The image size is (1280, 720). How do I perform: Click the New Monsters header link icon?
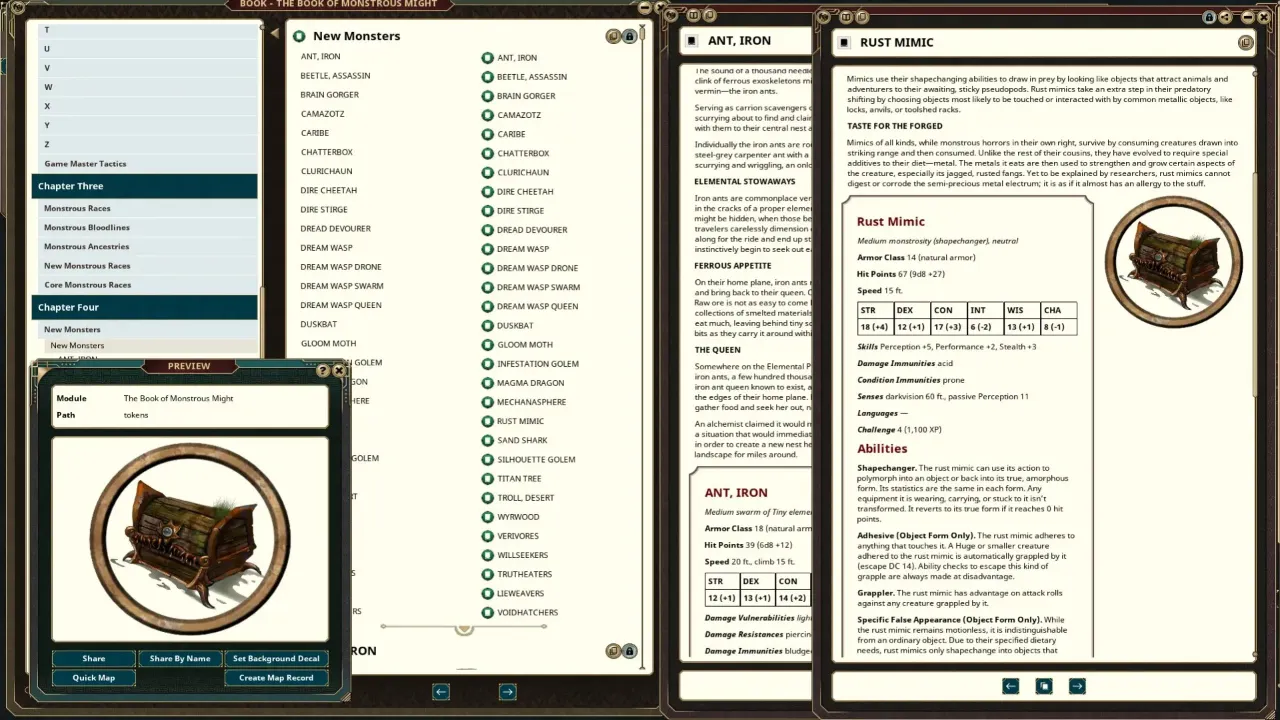[x=299, y=36]
